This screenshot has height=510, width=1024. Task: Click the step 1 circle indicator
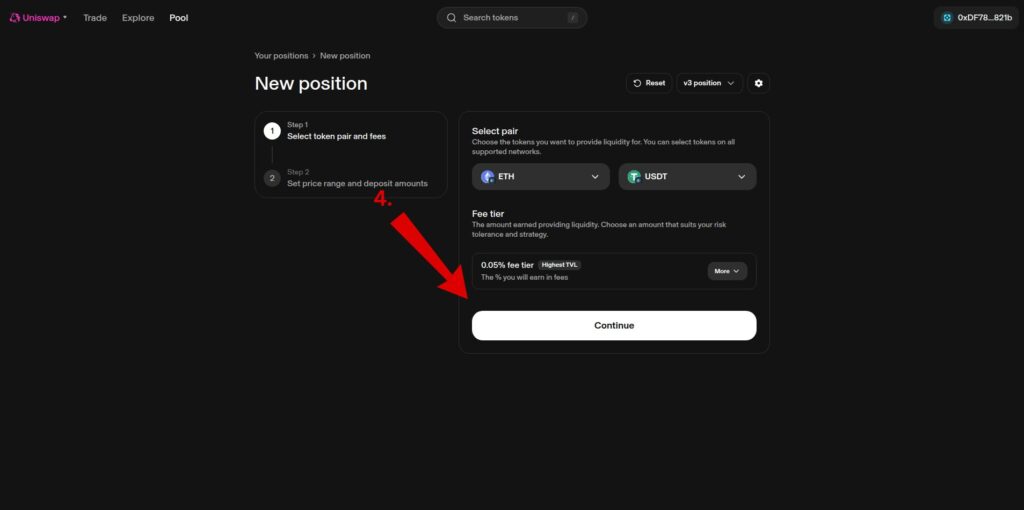click(x=272, y=131)
